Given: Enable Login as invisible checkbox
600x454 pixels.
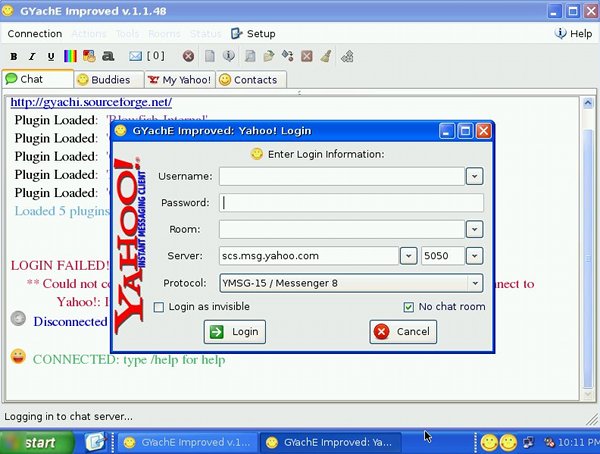Looking at the screenshot, I should (159, 307).
